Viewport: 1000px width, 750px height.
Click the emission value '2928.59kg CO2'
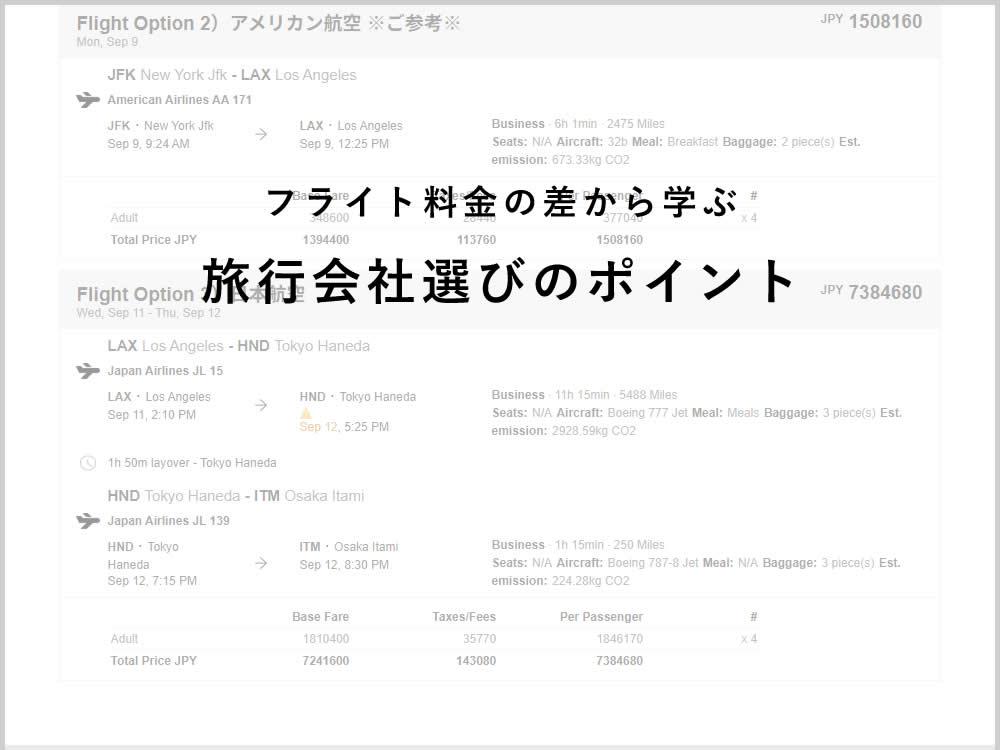594,430
